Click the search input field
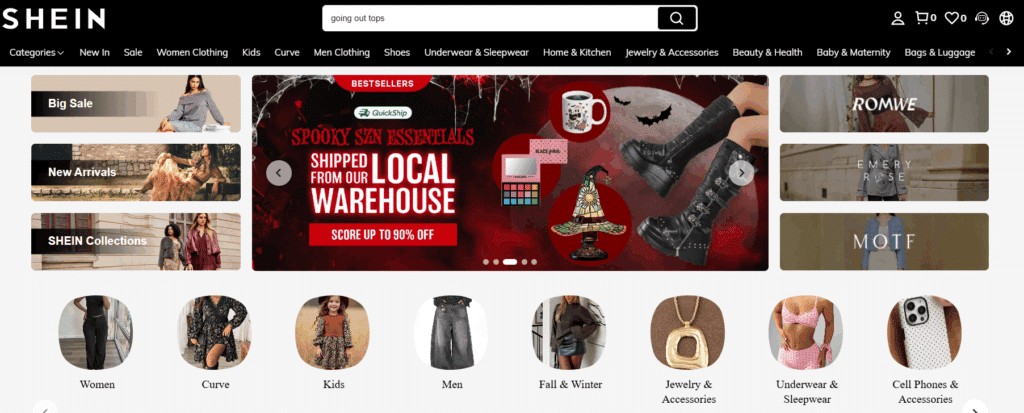Screen dimensions: 1024x413 click(x=490, y=18)
